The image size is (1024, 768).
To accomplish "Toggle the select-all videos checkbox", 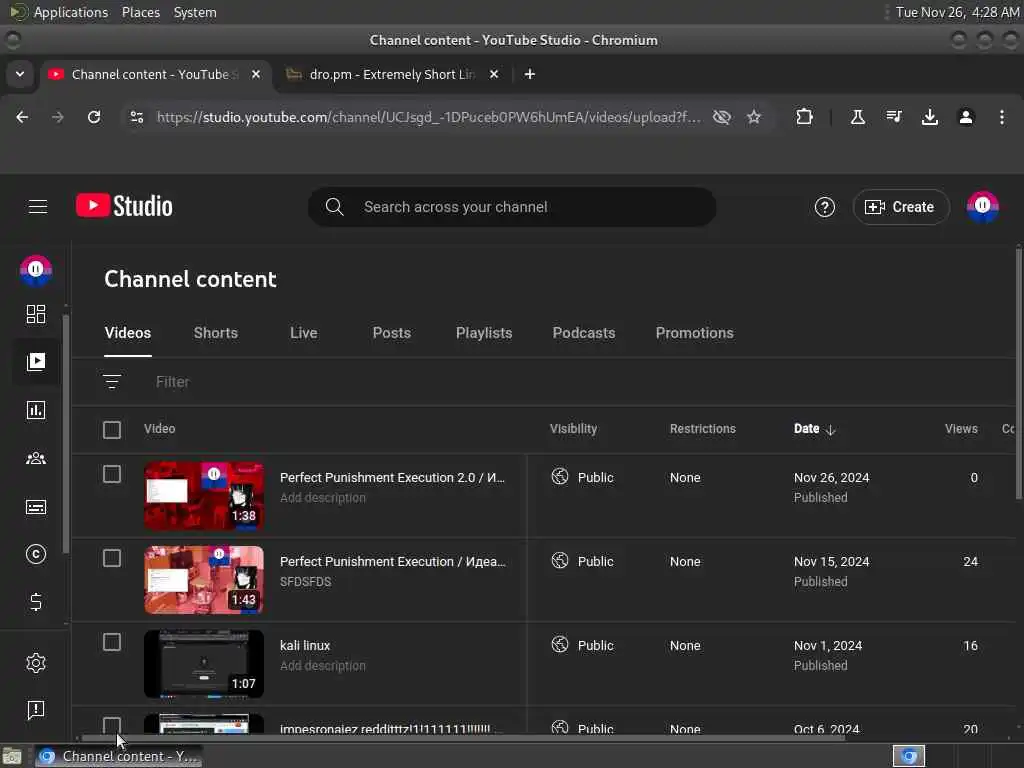I will pyautogui.click(x=112, y=430).
